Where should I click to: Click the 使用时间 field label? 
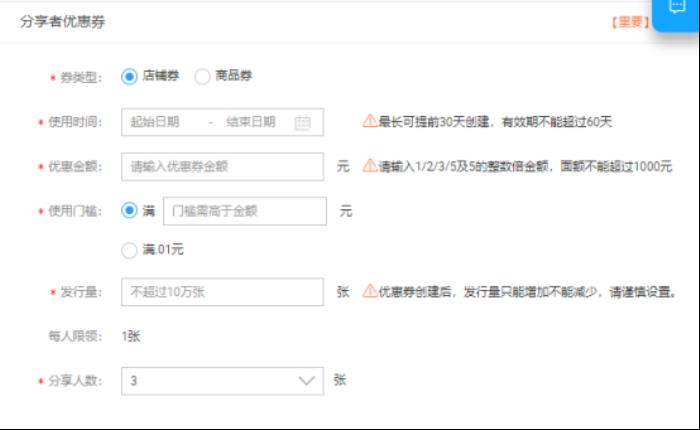(x=75, y=122)
